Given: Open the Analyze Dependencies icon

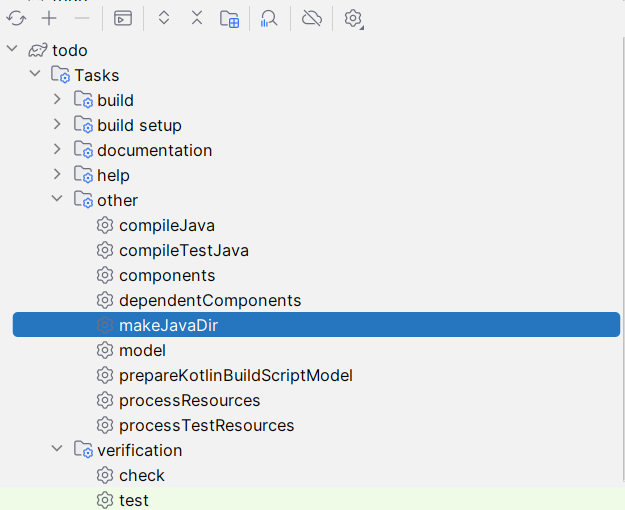Looking at the screenshot, I should point(269,18).
